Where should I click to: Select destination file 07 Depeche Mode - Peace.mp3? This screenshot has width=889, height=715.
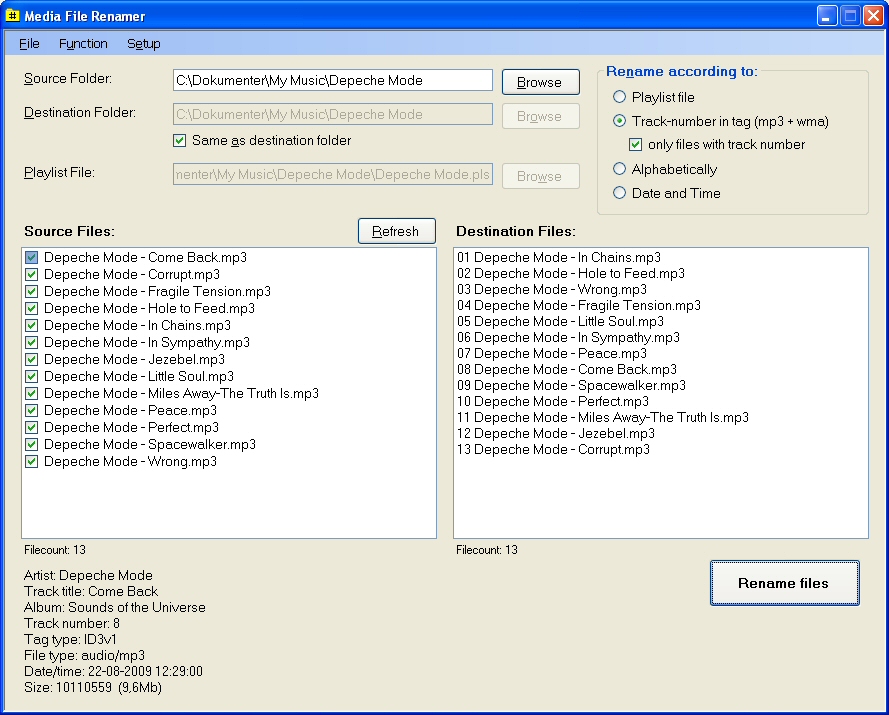(552, 353)
